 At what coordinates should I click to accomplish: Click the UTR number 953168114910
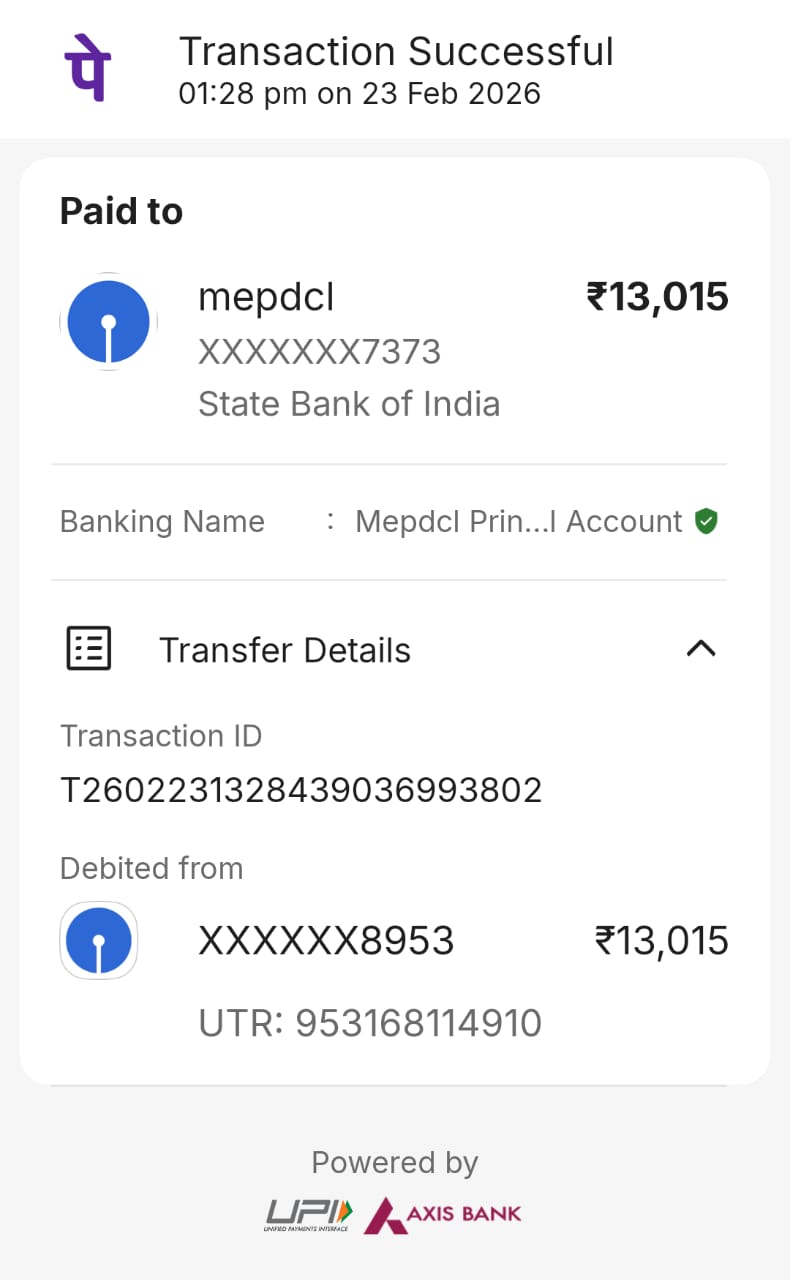[x=370, y=1023]
